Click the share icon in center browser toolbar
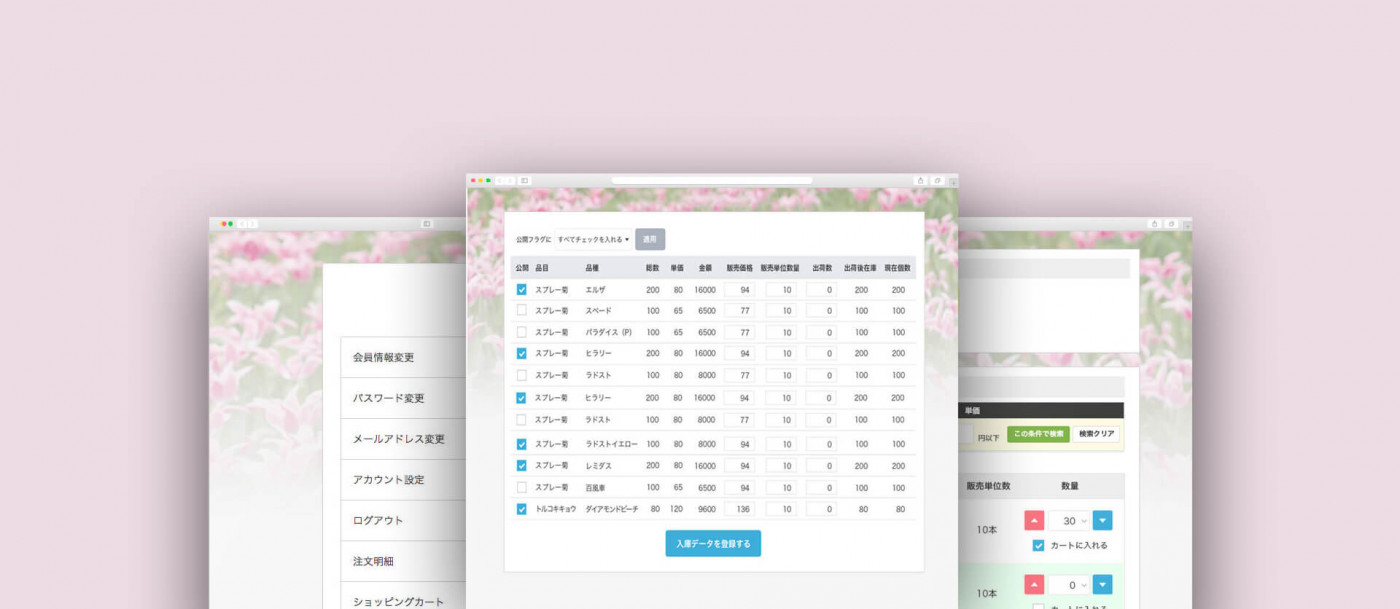 (920, 180)
